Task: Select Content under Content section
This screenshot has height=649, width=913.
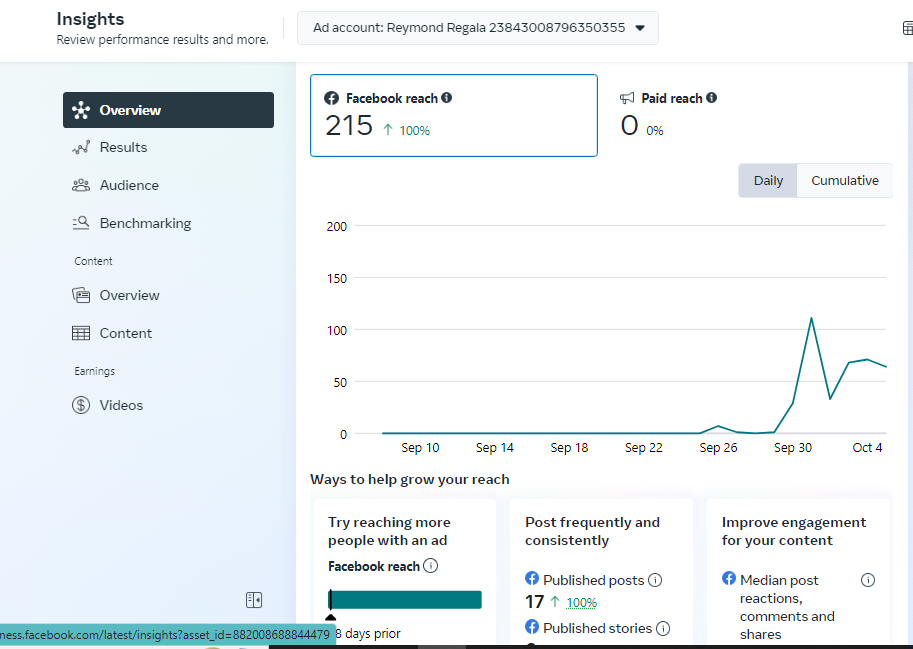Action: 126,333
